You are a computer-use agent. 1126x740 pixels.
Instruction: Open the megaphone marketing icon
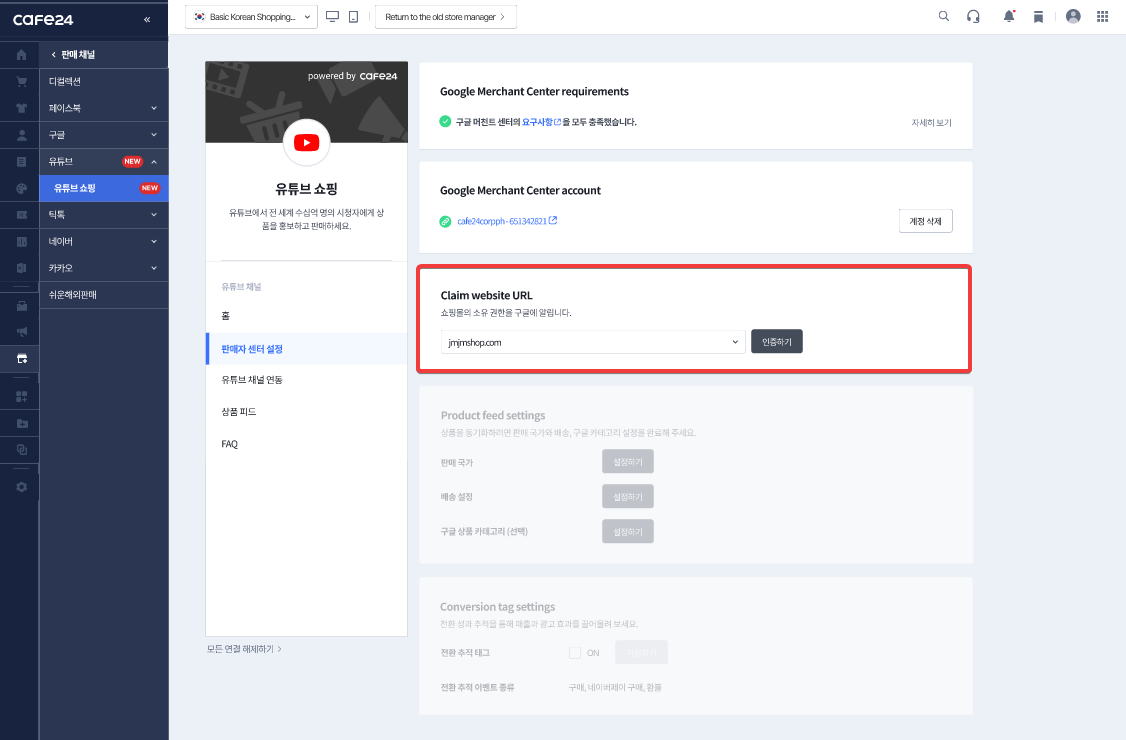pyautogui.click(x=22, y=331)
